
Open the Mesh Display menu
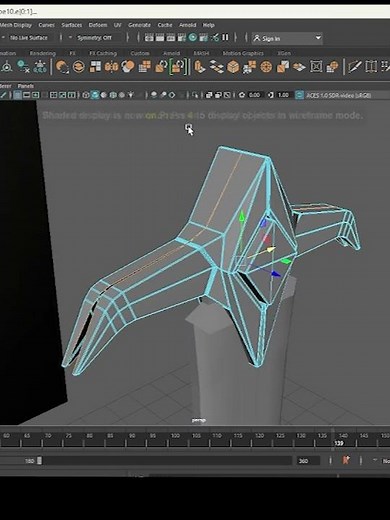pyautogui.click(x=16, y=25)
